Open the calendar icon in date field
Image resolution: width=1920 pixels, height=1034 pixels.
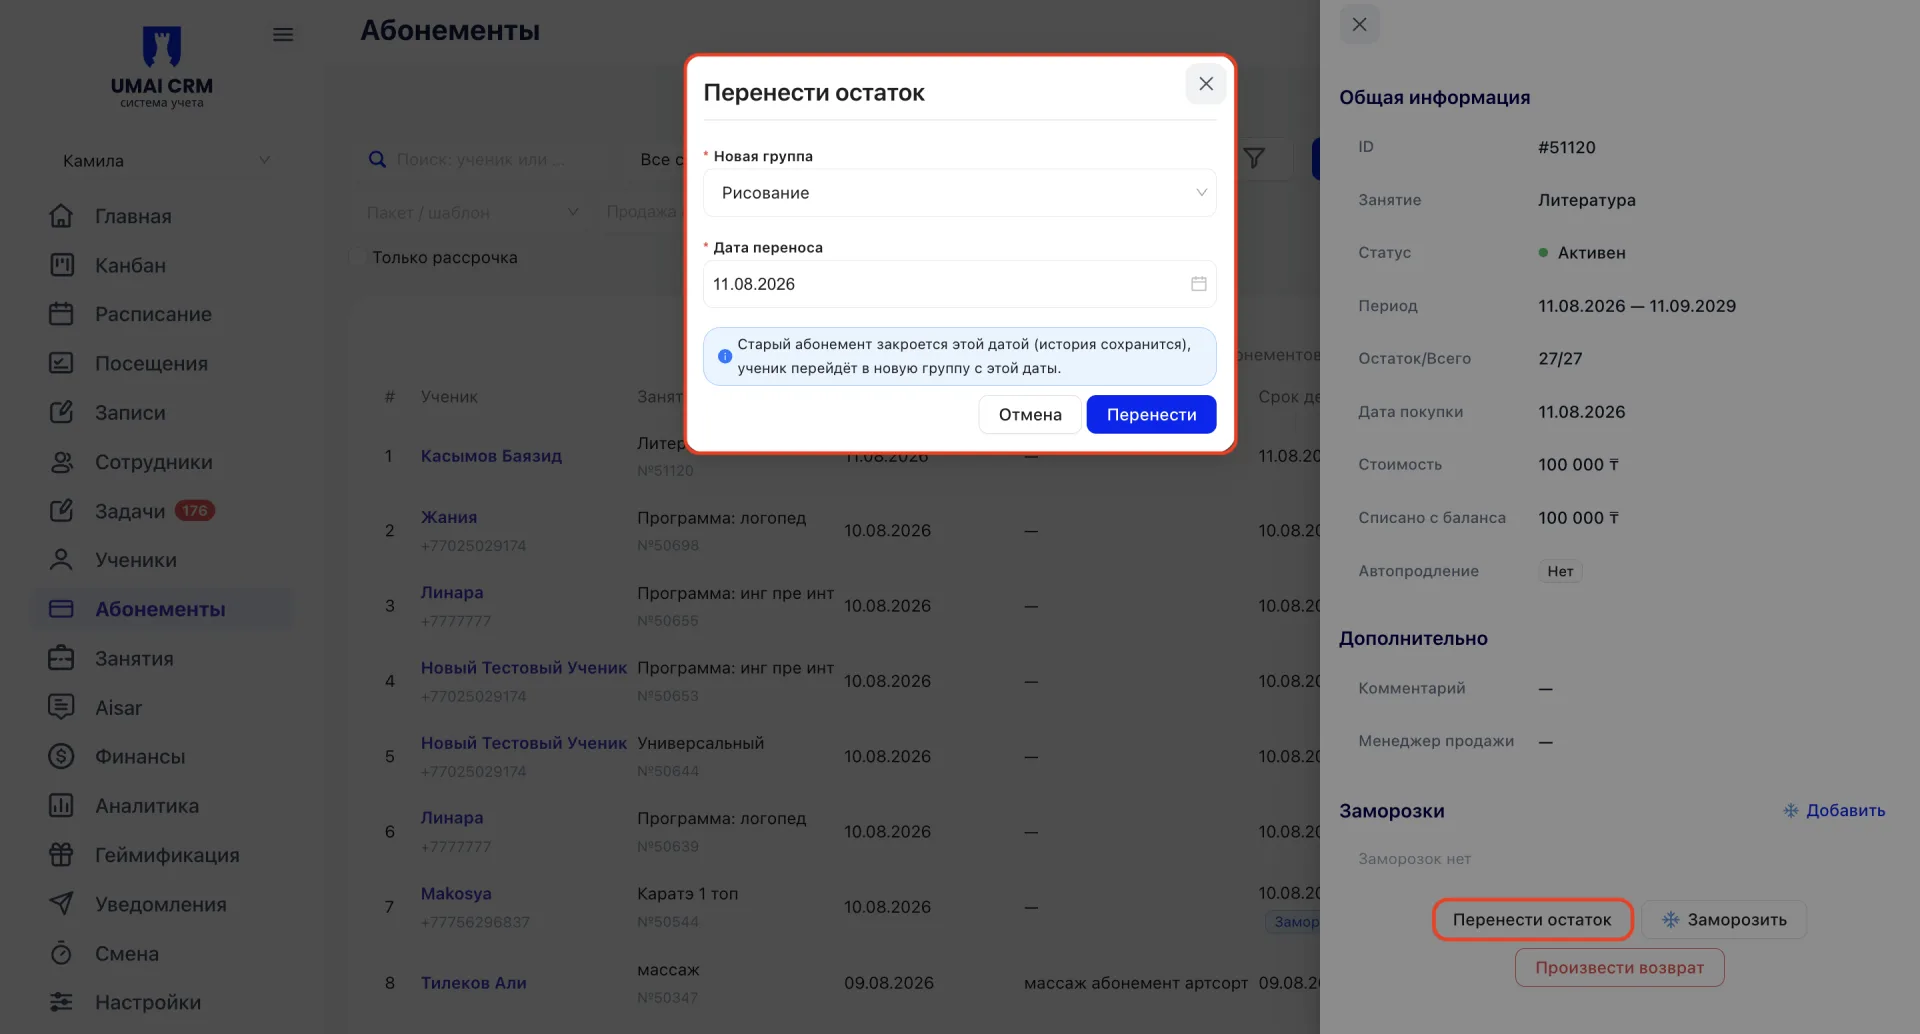point(1198,284)
